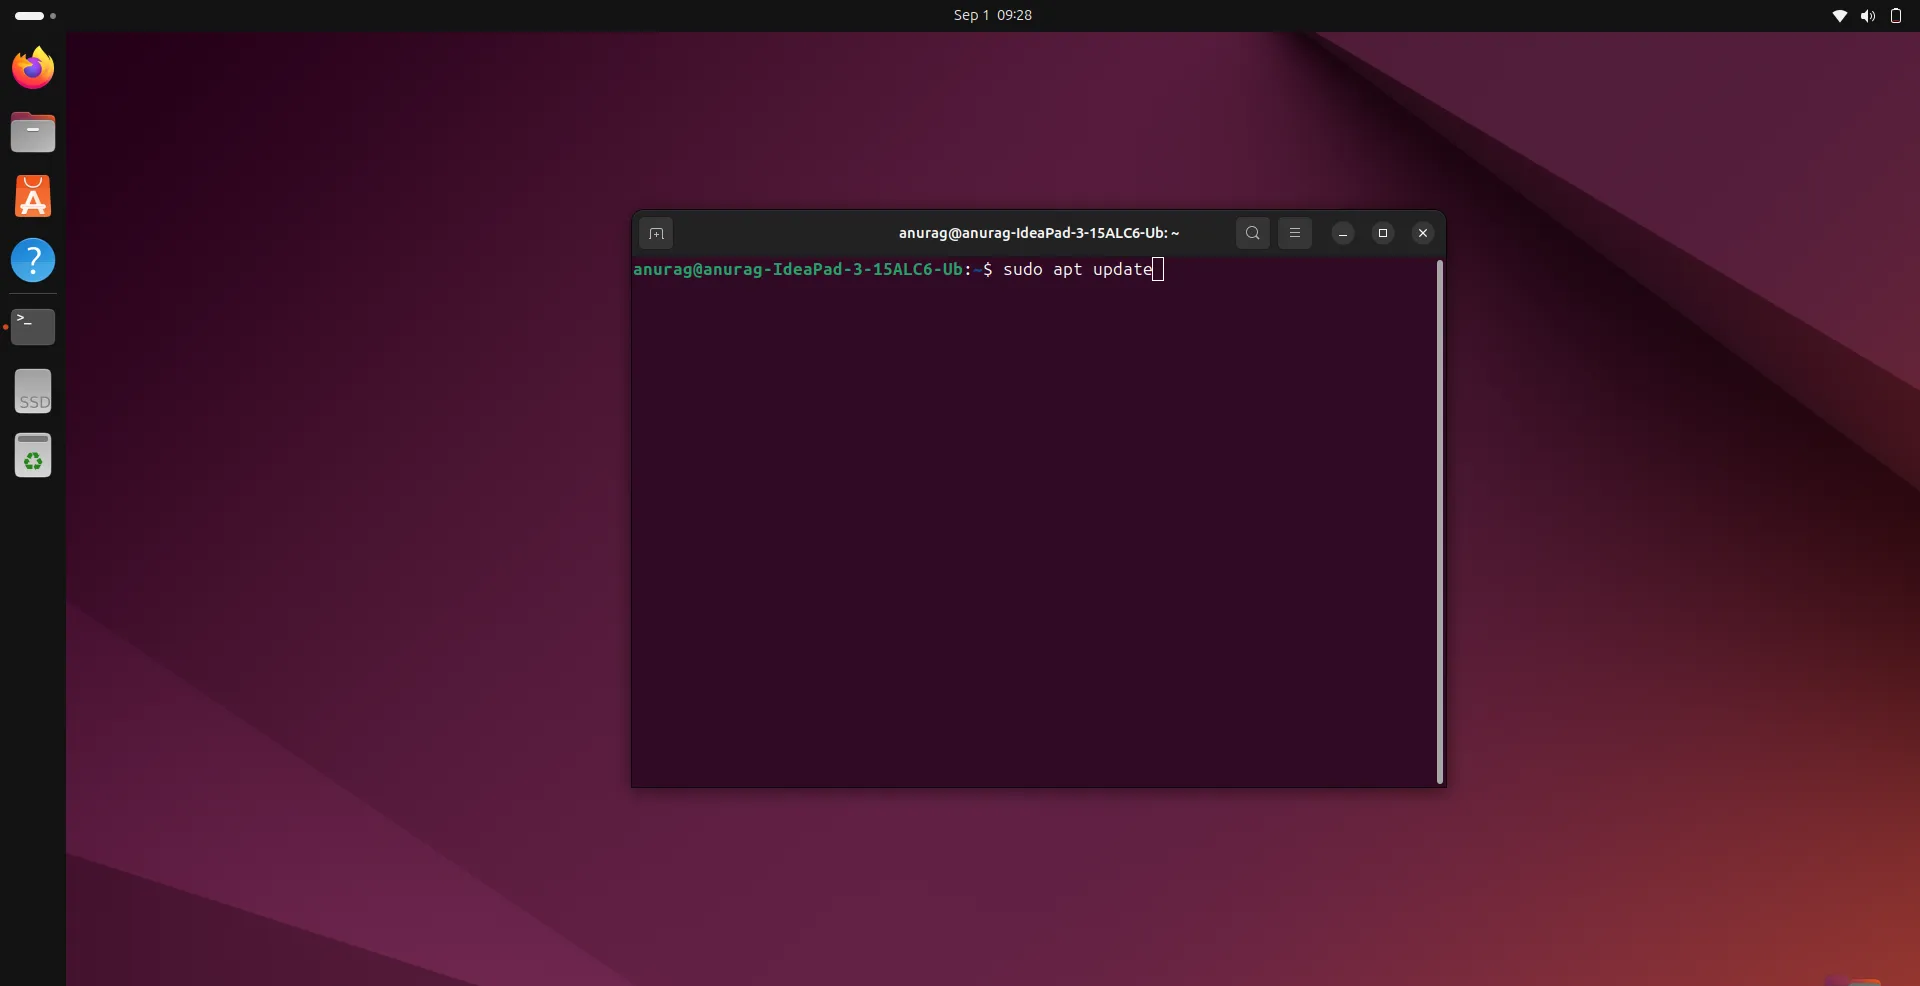The height and width of the screenshot is (986, 1920).
Task: Open battery status indicator
Action: click(1895, 16)
